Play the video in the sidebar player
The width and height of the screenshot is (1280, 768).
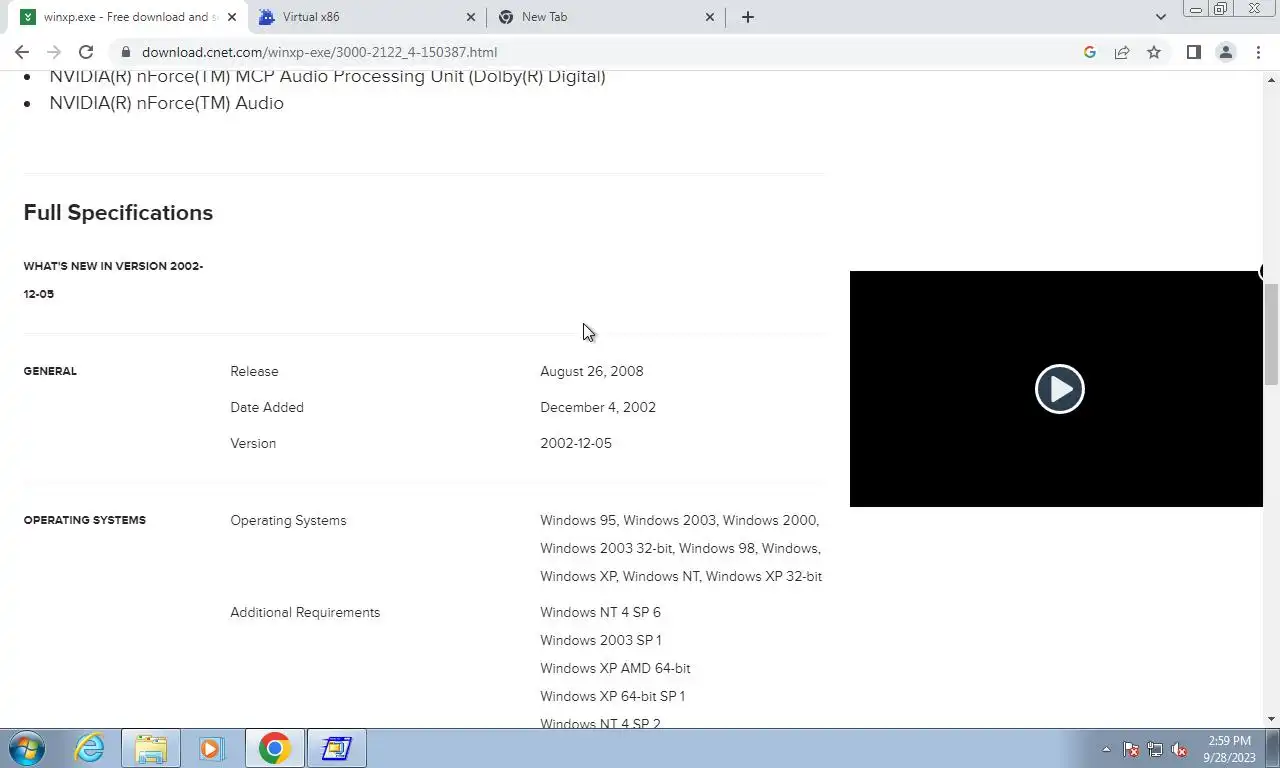click(x=1059, y=389)
